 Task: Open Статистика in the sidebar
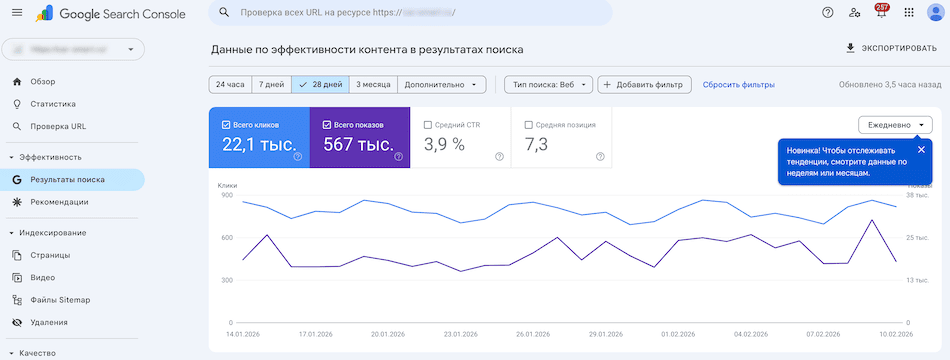pyautogui.click(x=72, y=104)
